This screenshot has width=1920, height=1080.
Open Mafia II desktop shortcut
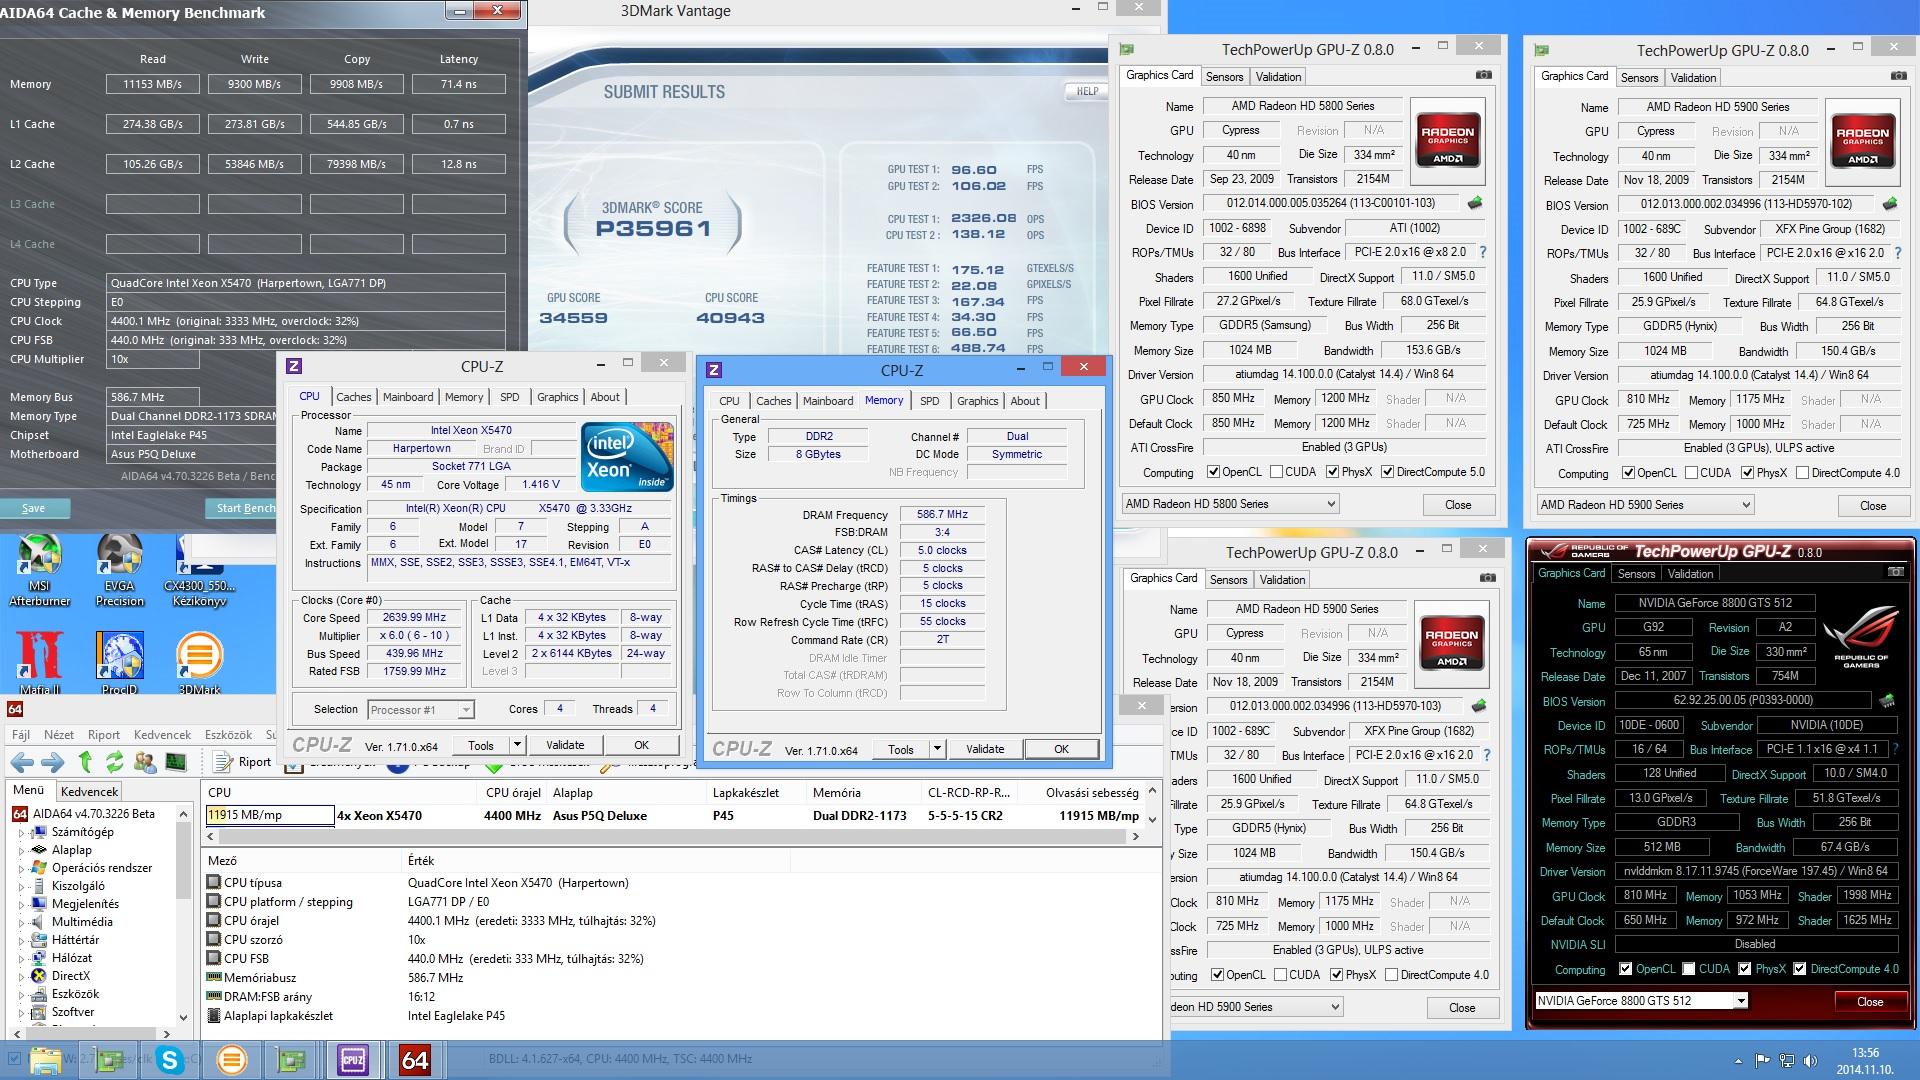coord(39,662)
